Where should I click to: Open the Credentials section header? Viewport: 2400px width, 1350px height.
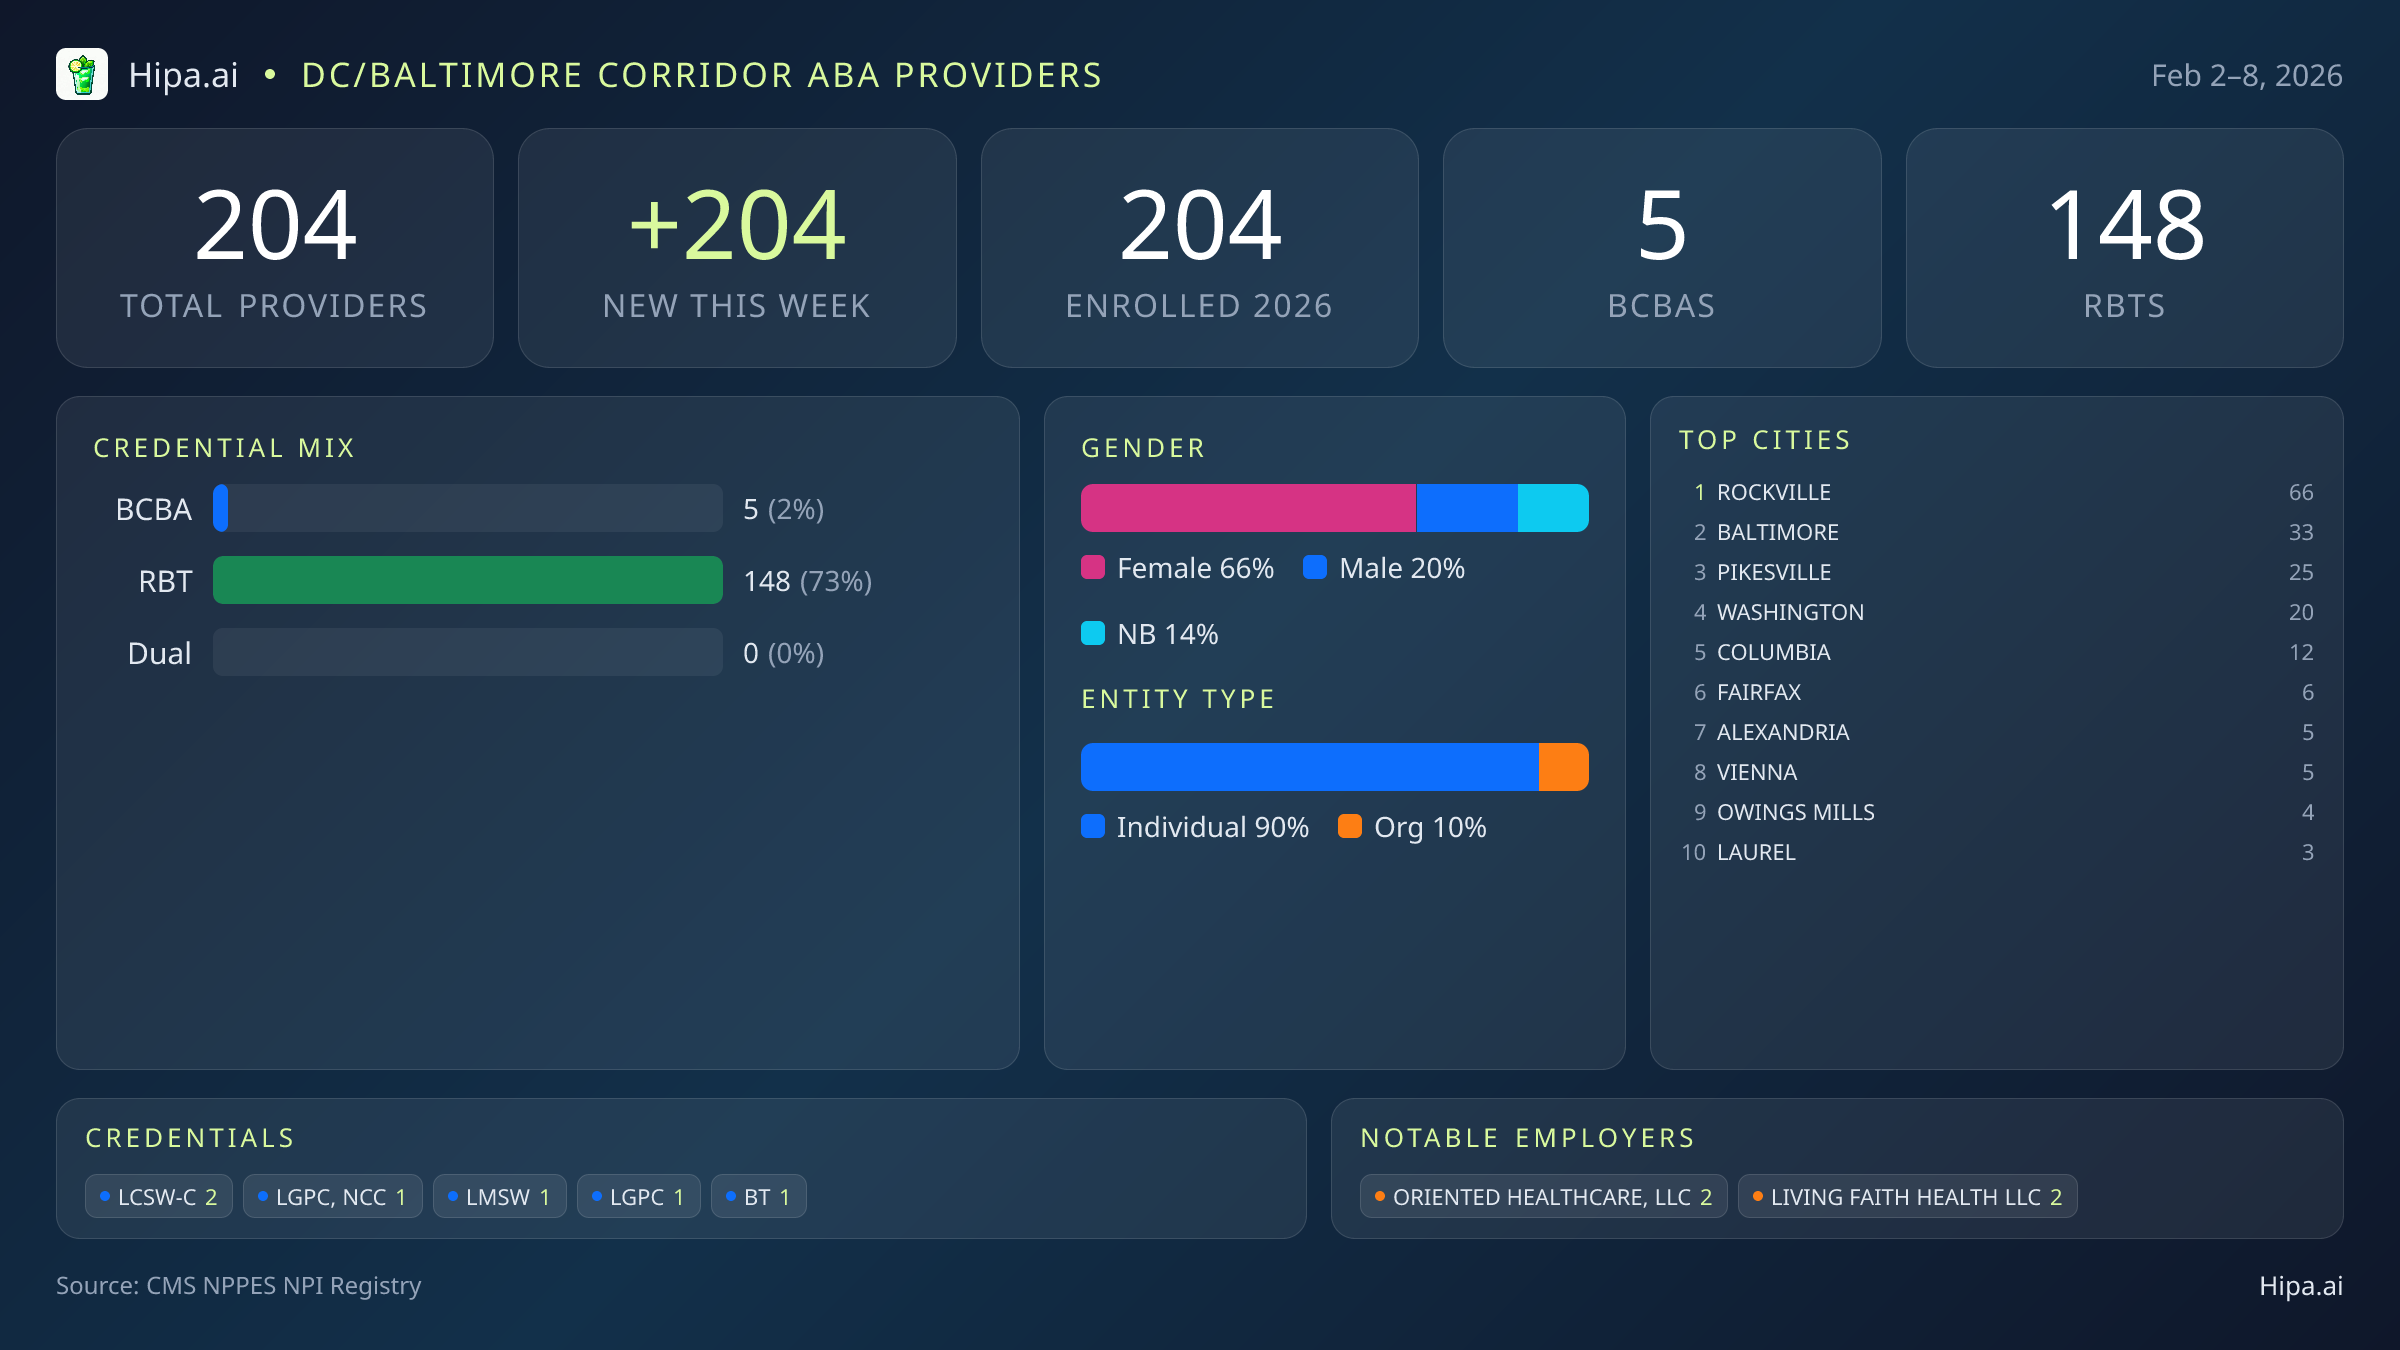click(190, 1138)
